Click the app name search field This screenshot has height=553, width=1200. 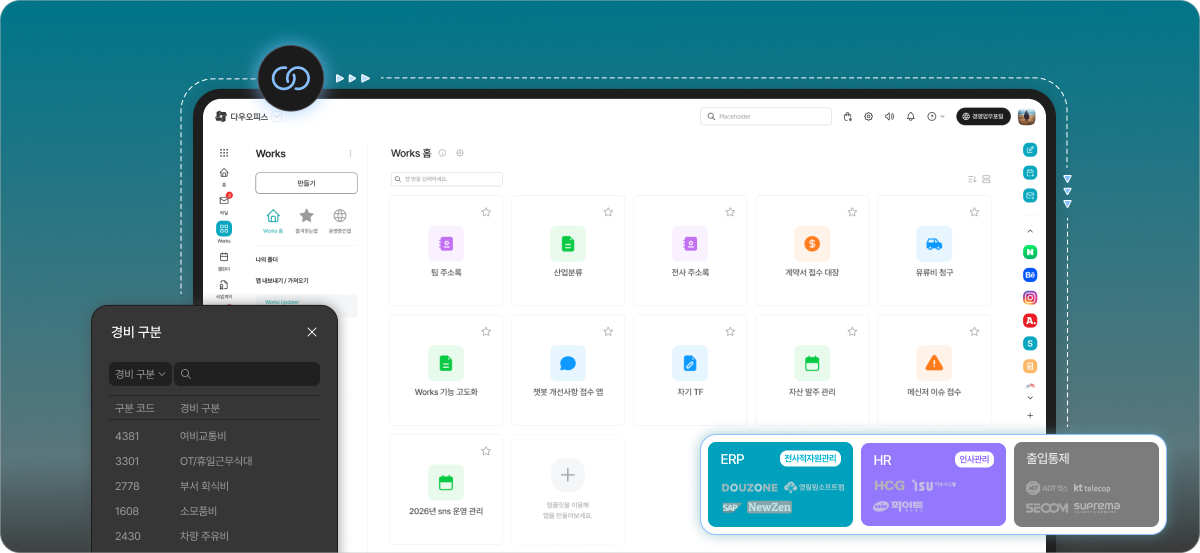[x=447, y=179]
